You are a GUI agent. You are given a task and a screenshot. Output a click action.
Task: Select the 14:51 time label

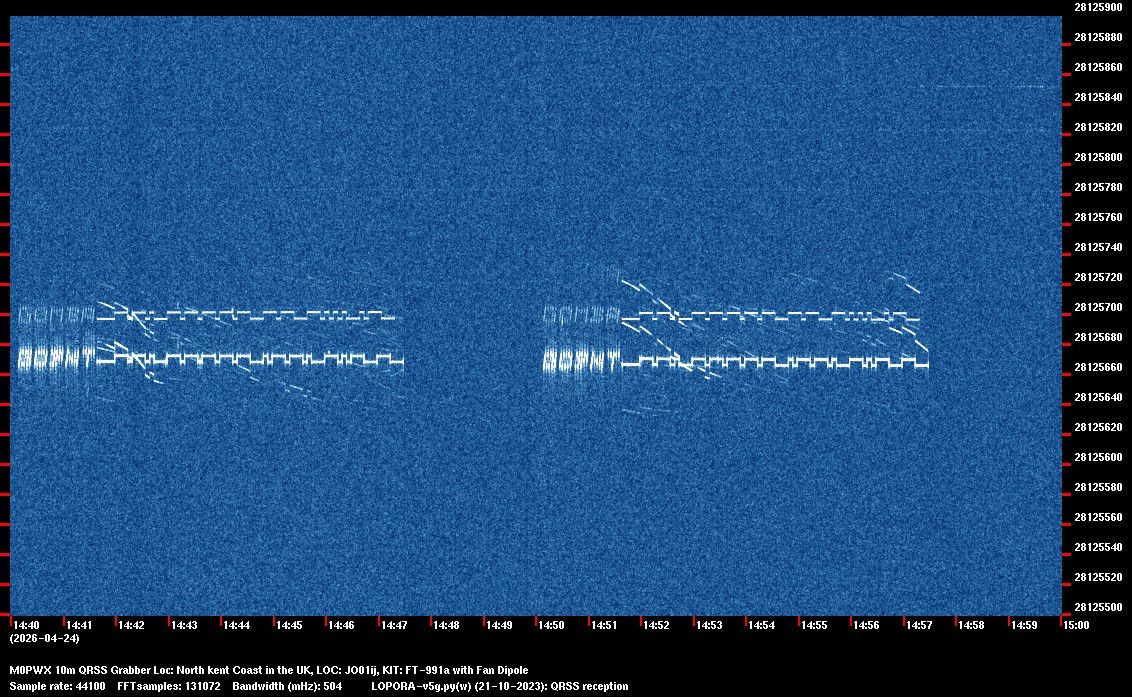pos(604,625)
